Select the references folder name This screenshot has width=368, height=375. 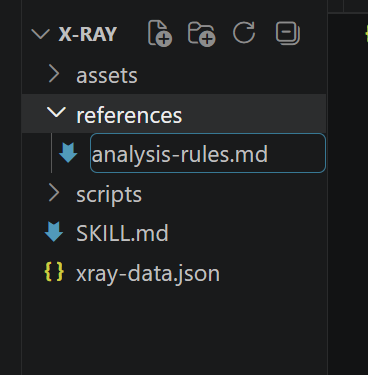tap(129, 115)
